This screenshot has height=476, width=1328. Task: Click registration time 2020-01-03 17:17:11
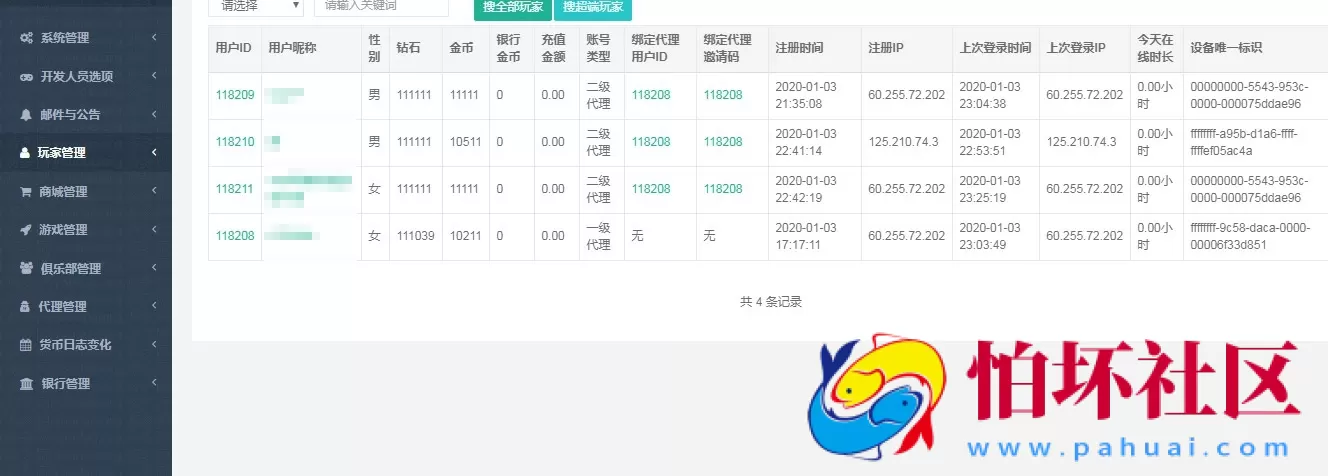coord(806,236)
